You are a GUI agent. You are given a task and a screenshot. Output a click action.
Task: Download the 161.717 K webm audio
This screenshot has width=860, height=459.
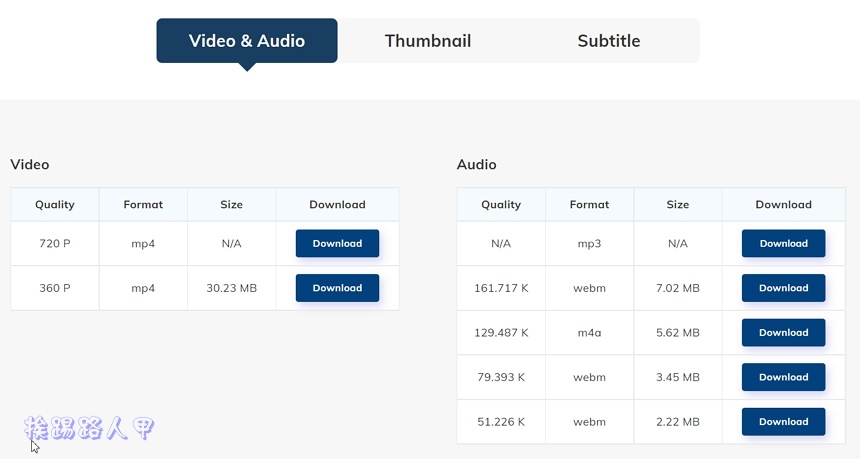[x=783, y=288]
